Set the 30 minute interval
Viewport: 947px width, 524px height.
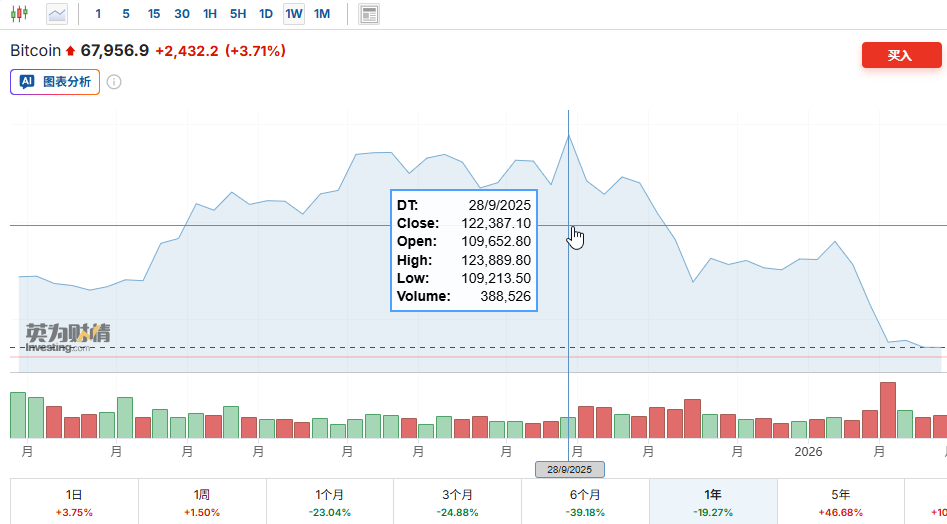coord(182,13)
